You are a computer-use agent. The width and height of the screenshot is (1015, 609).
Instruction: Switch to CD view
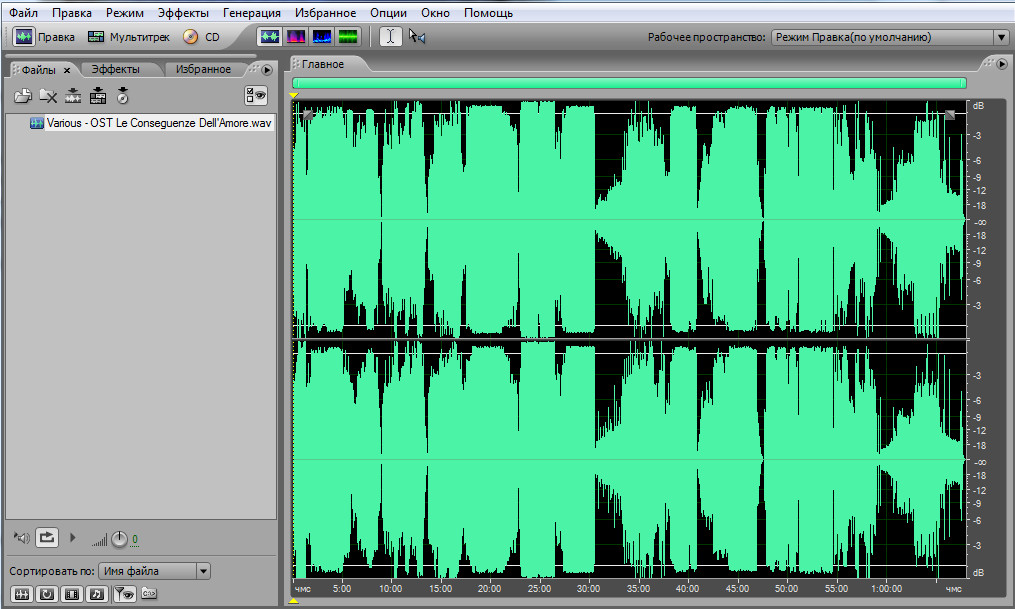[x=202, y=37]
